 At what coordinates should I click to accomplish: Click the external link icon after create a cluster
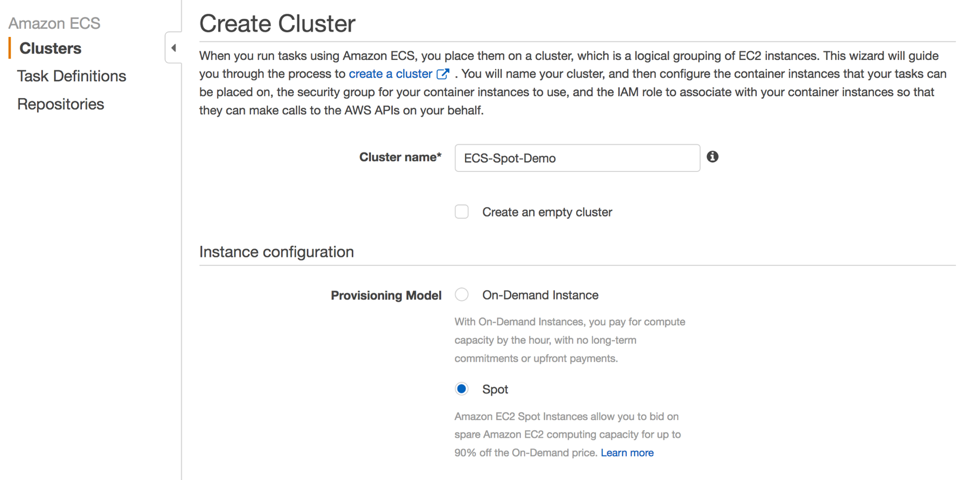point(443,74)
